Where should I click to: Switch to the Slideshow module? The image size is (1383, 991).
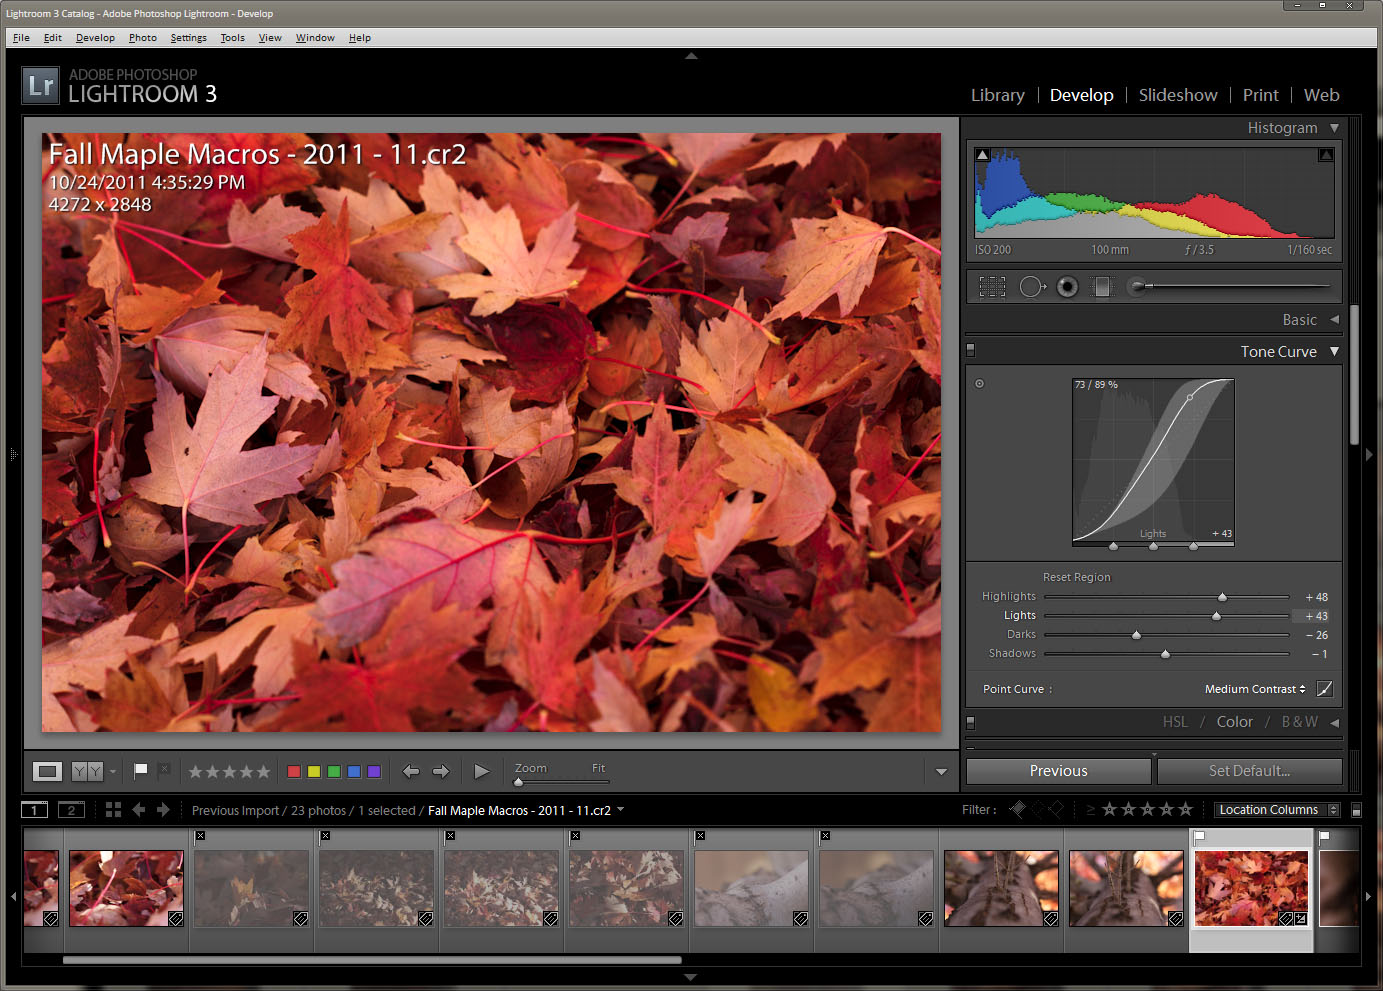[1178, 95]
